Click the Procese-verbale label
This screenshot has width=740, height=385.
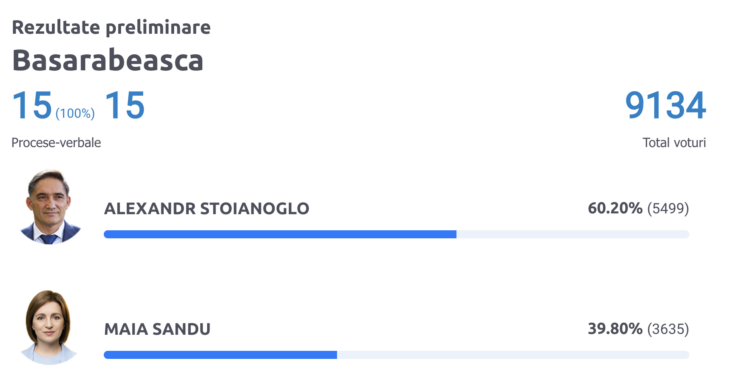click(x=56, y=143)
